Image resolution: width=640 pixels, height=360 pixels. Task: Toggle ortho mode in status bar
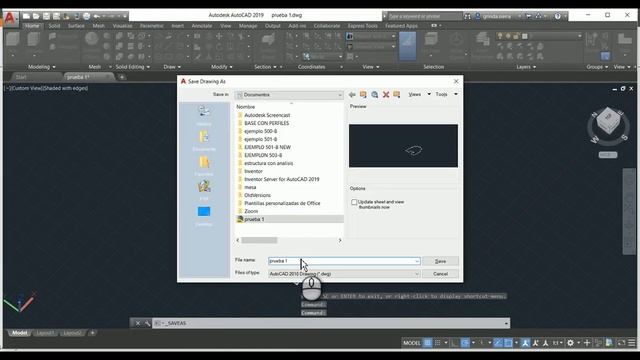(454, 343)
